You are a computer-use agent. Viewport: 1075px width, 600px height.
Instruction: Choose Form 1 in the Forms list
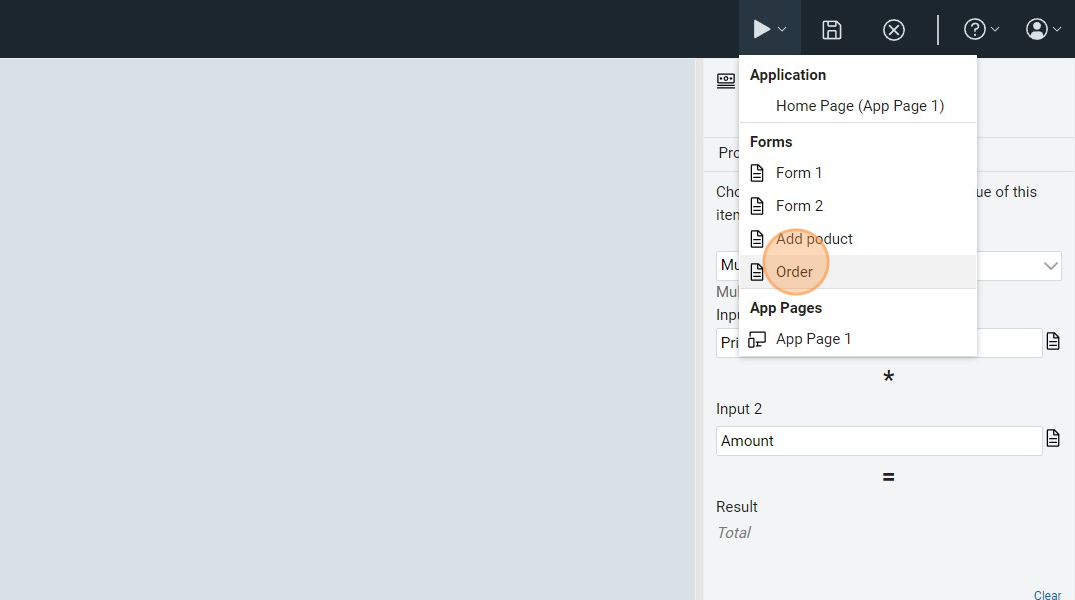pos(798,173)
